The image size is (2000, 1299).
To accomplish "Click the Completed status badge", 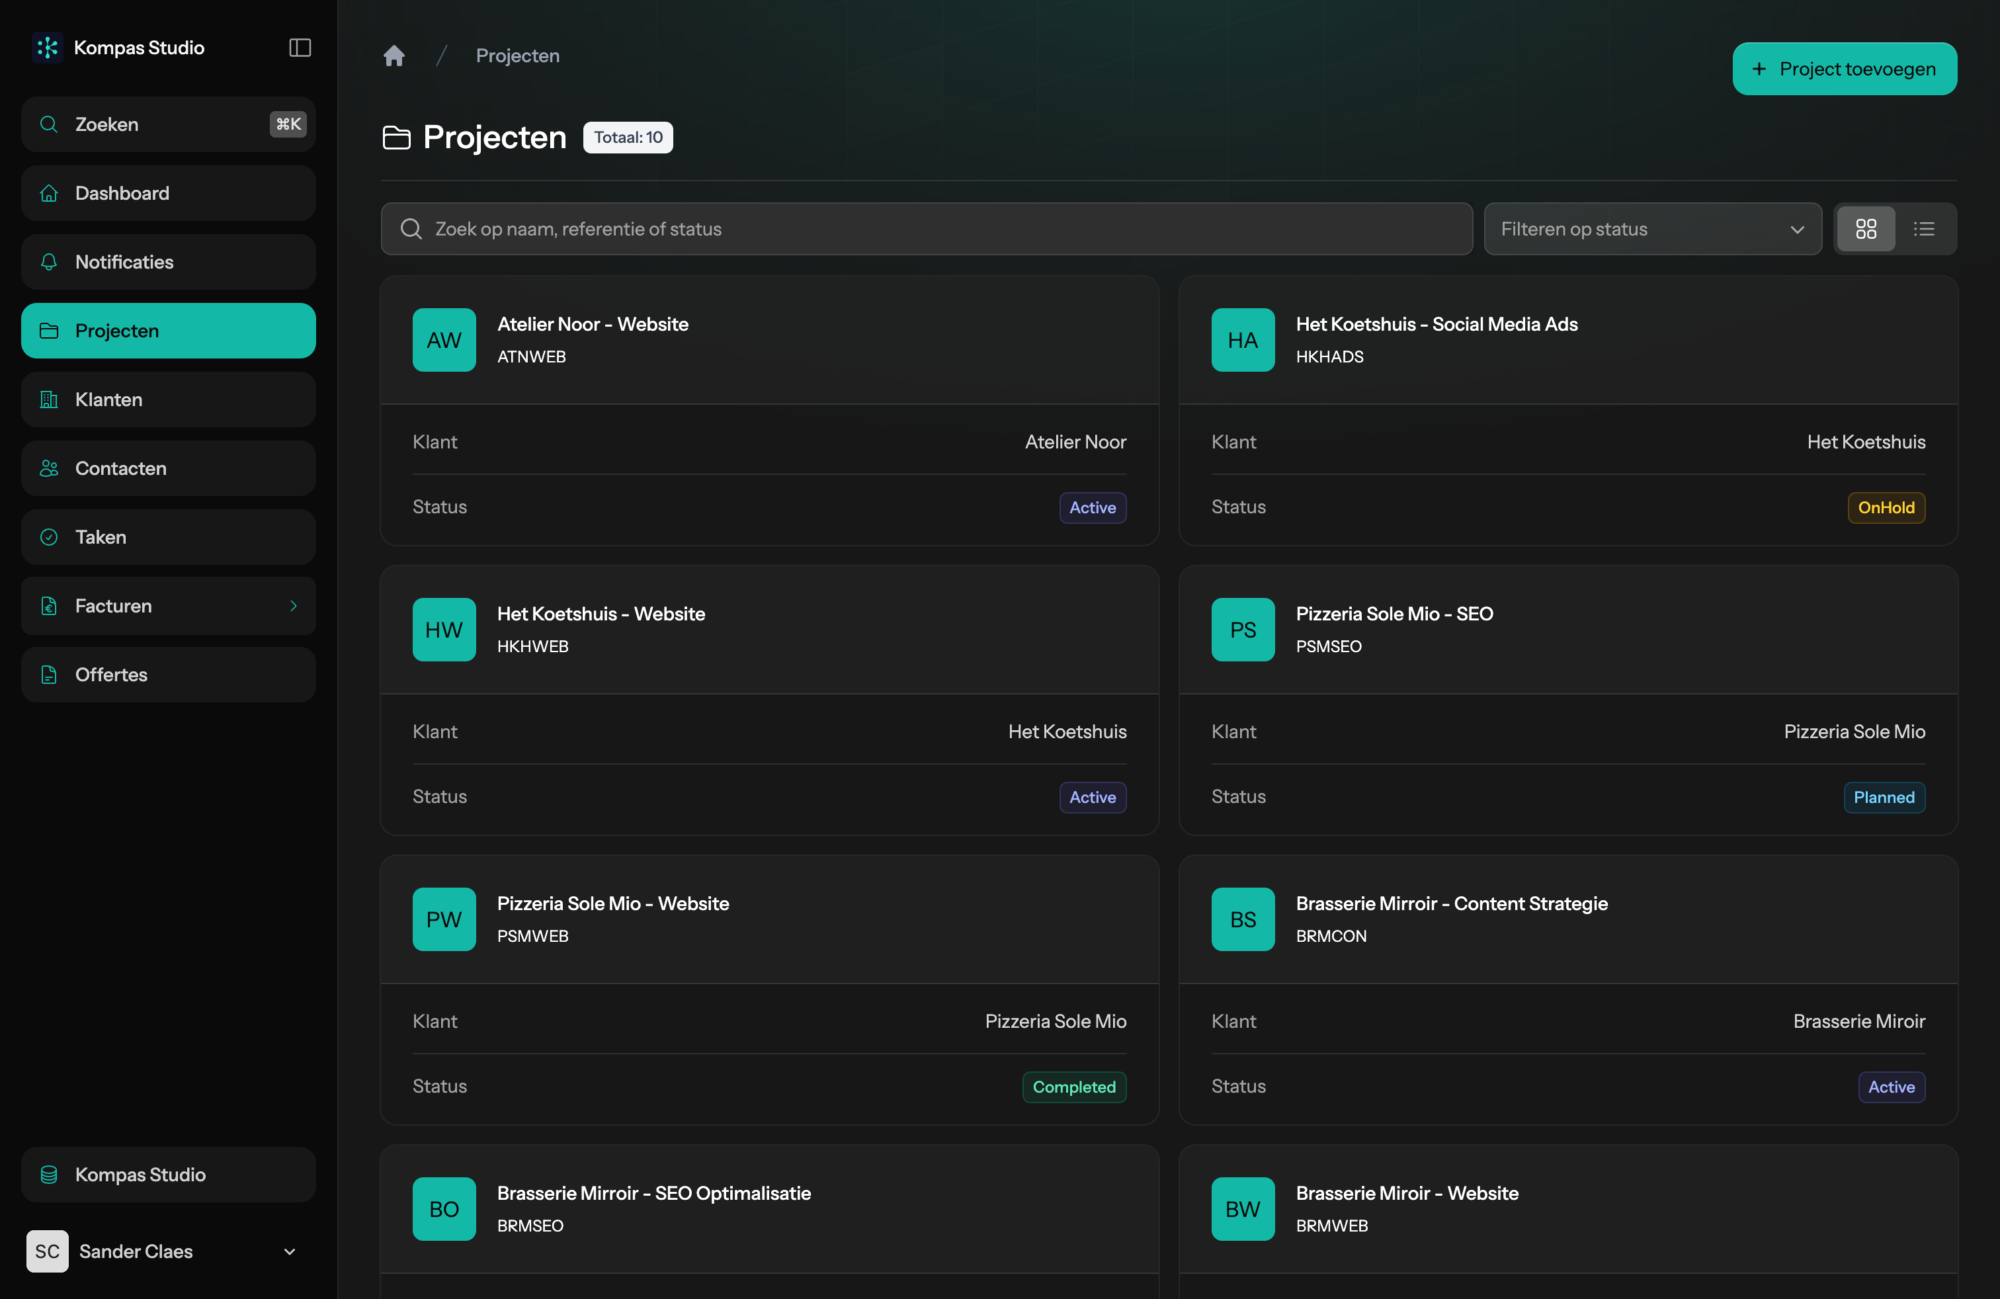I will tap(1074, 1087).
